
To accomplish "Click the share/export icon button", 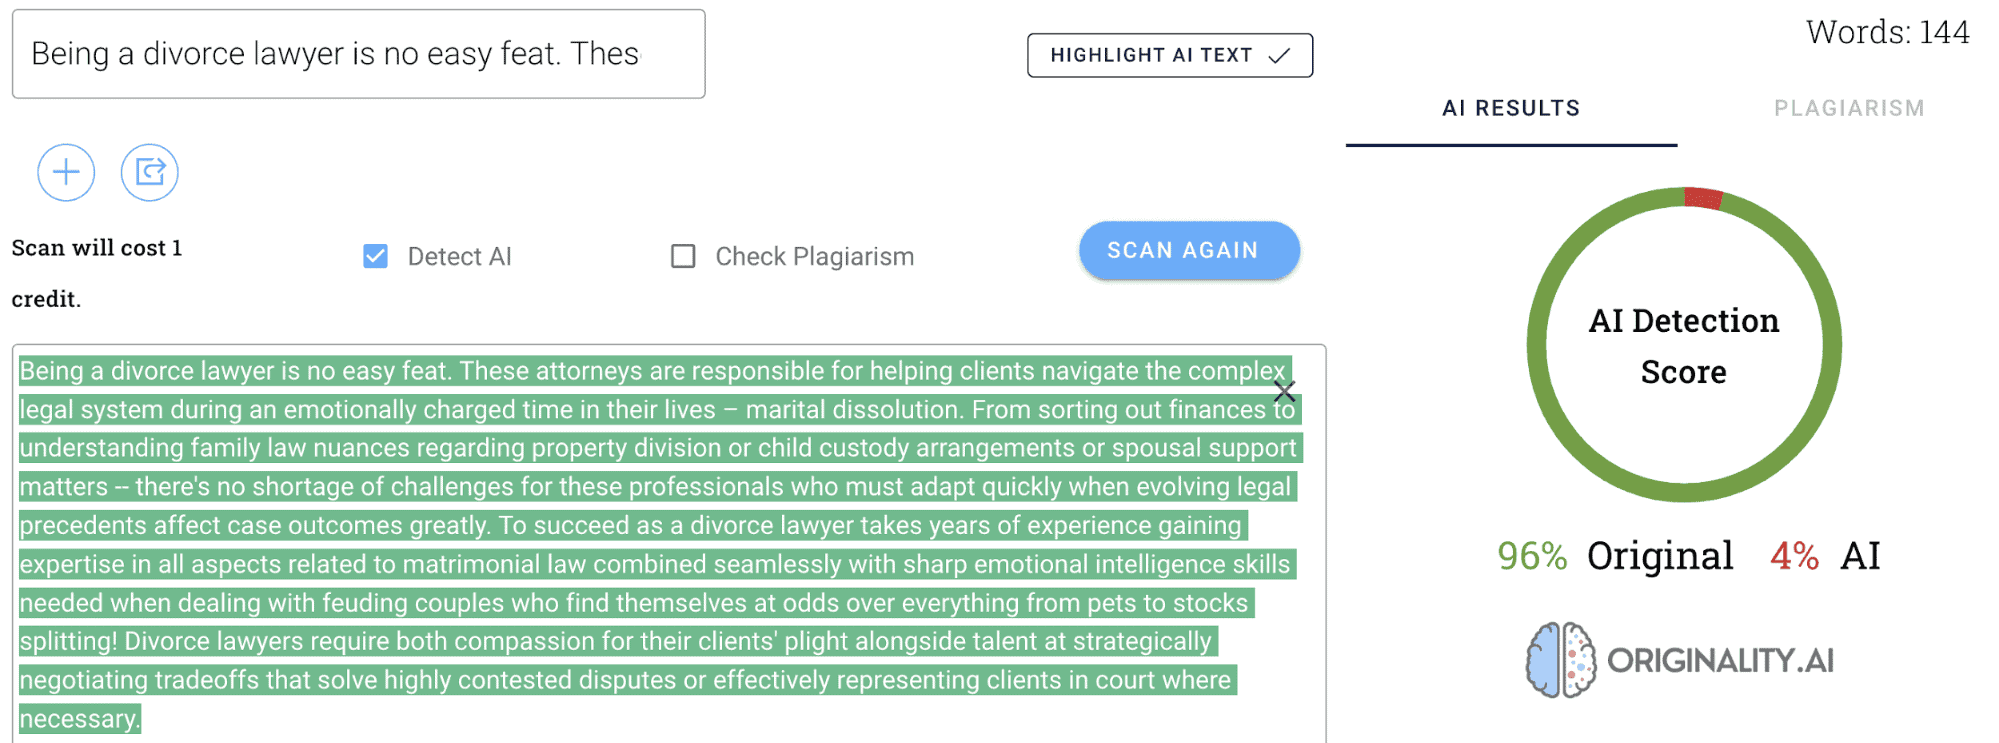I will coord(150,172).
